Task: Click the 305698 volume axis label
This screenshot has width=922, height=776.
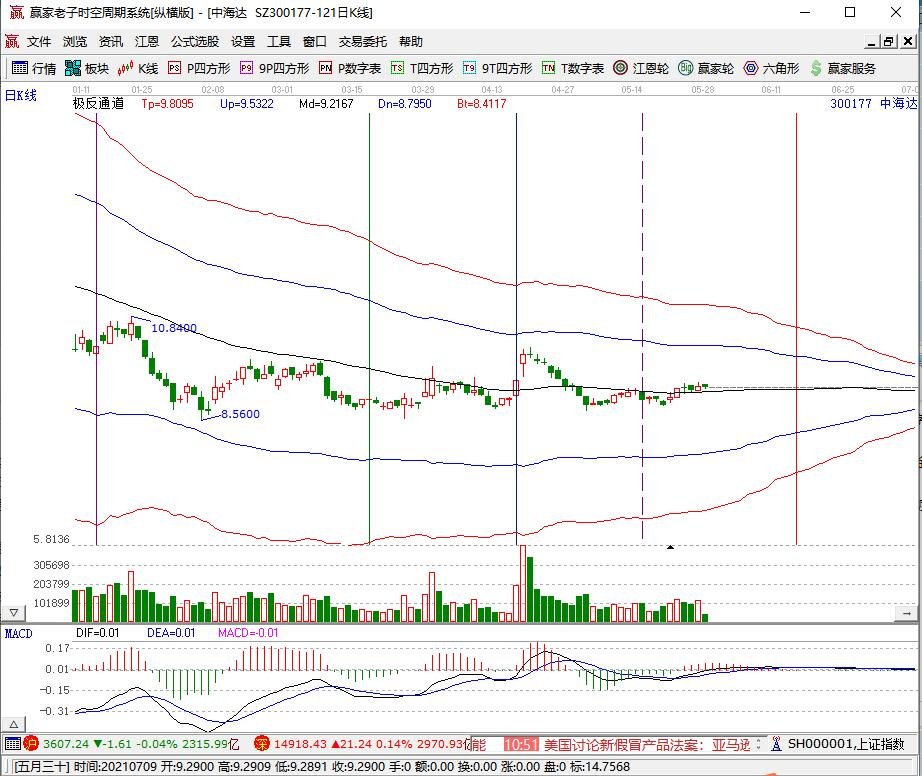Action: tap(51, 565)
